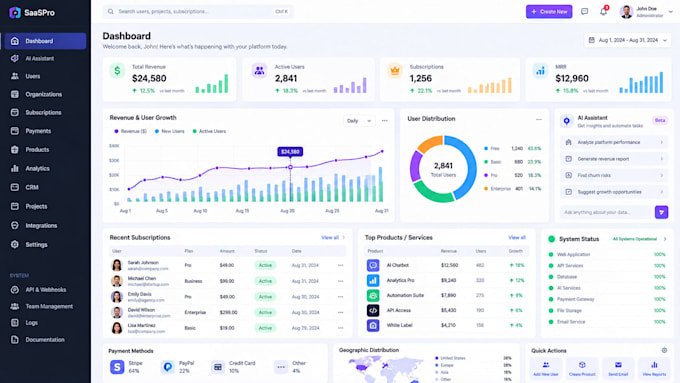Expand the Find churn risks chevron
Image resolution: width=680 pixels, height=383 pixels.
click(662, 175)
